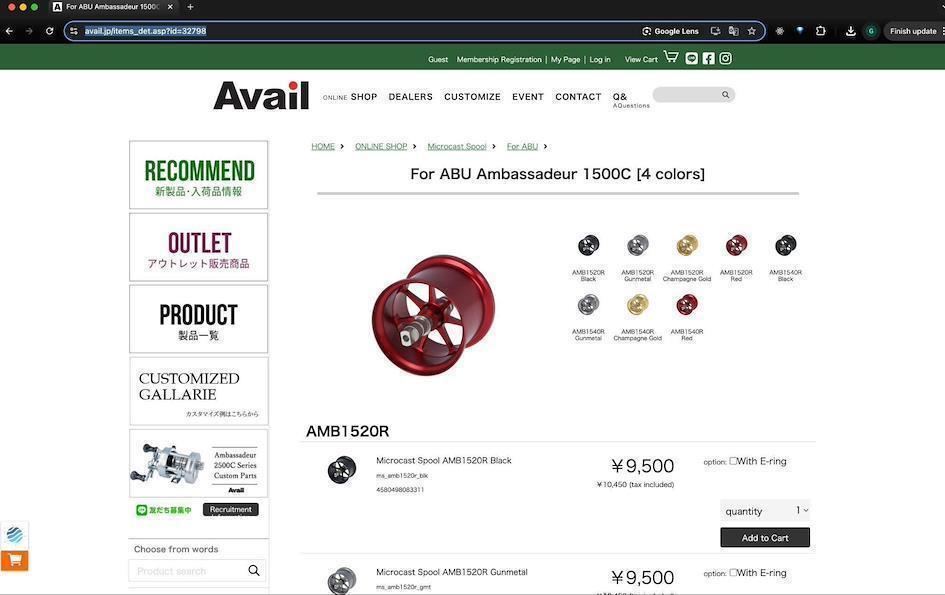Viewport: 945px width, 595px height.
Task: Open the DEALERS menu item
Action: tap(410, 96)
